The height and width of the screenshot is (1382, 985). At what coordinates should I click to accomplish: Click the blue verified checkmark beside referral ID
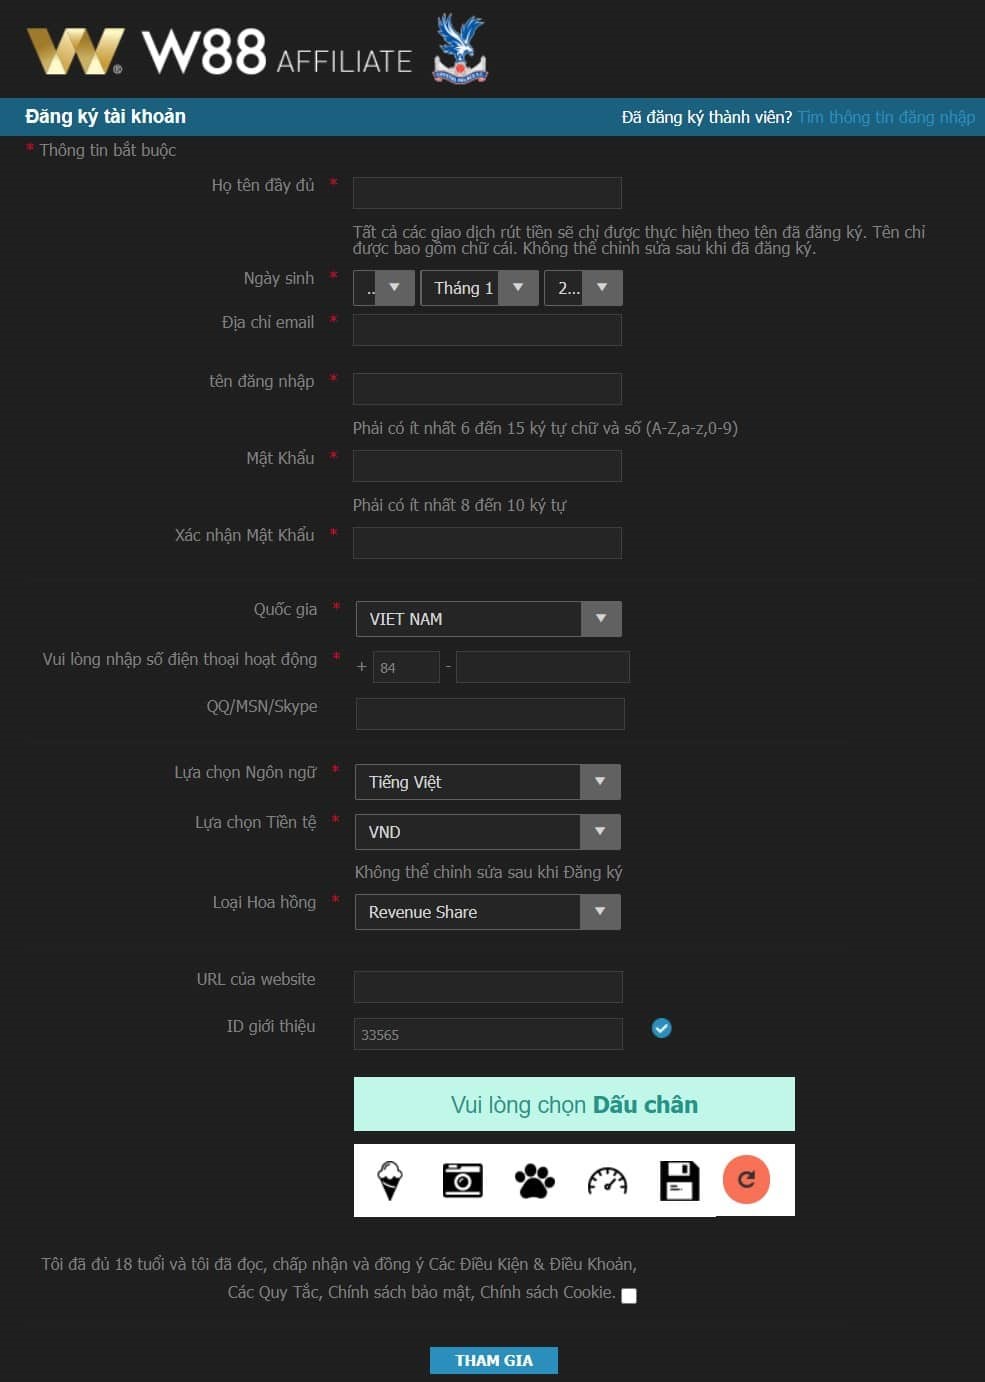click(x=661, y=1027)
